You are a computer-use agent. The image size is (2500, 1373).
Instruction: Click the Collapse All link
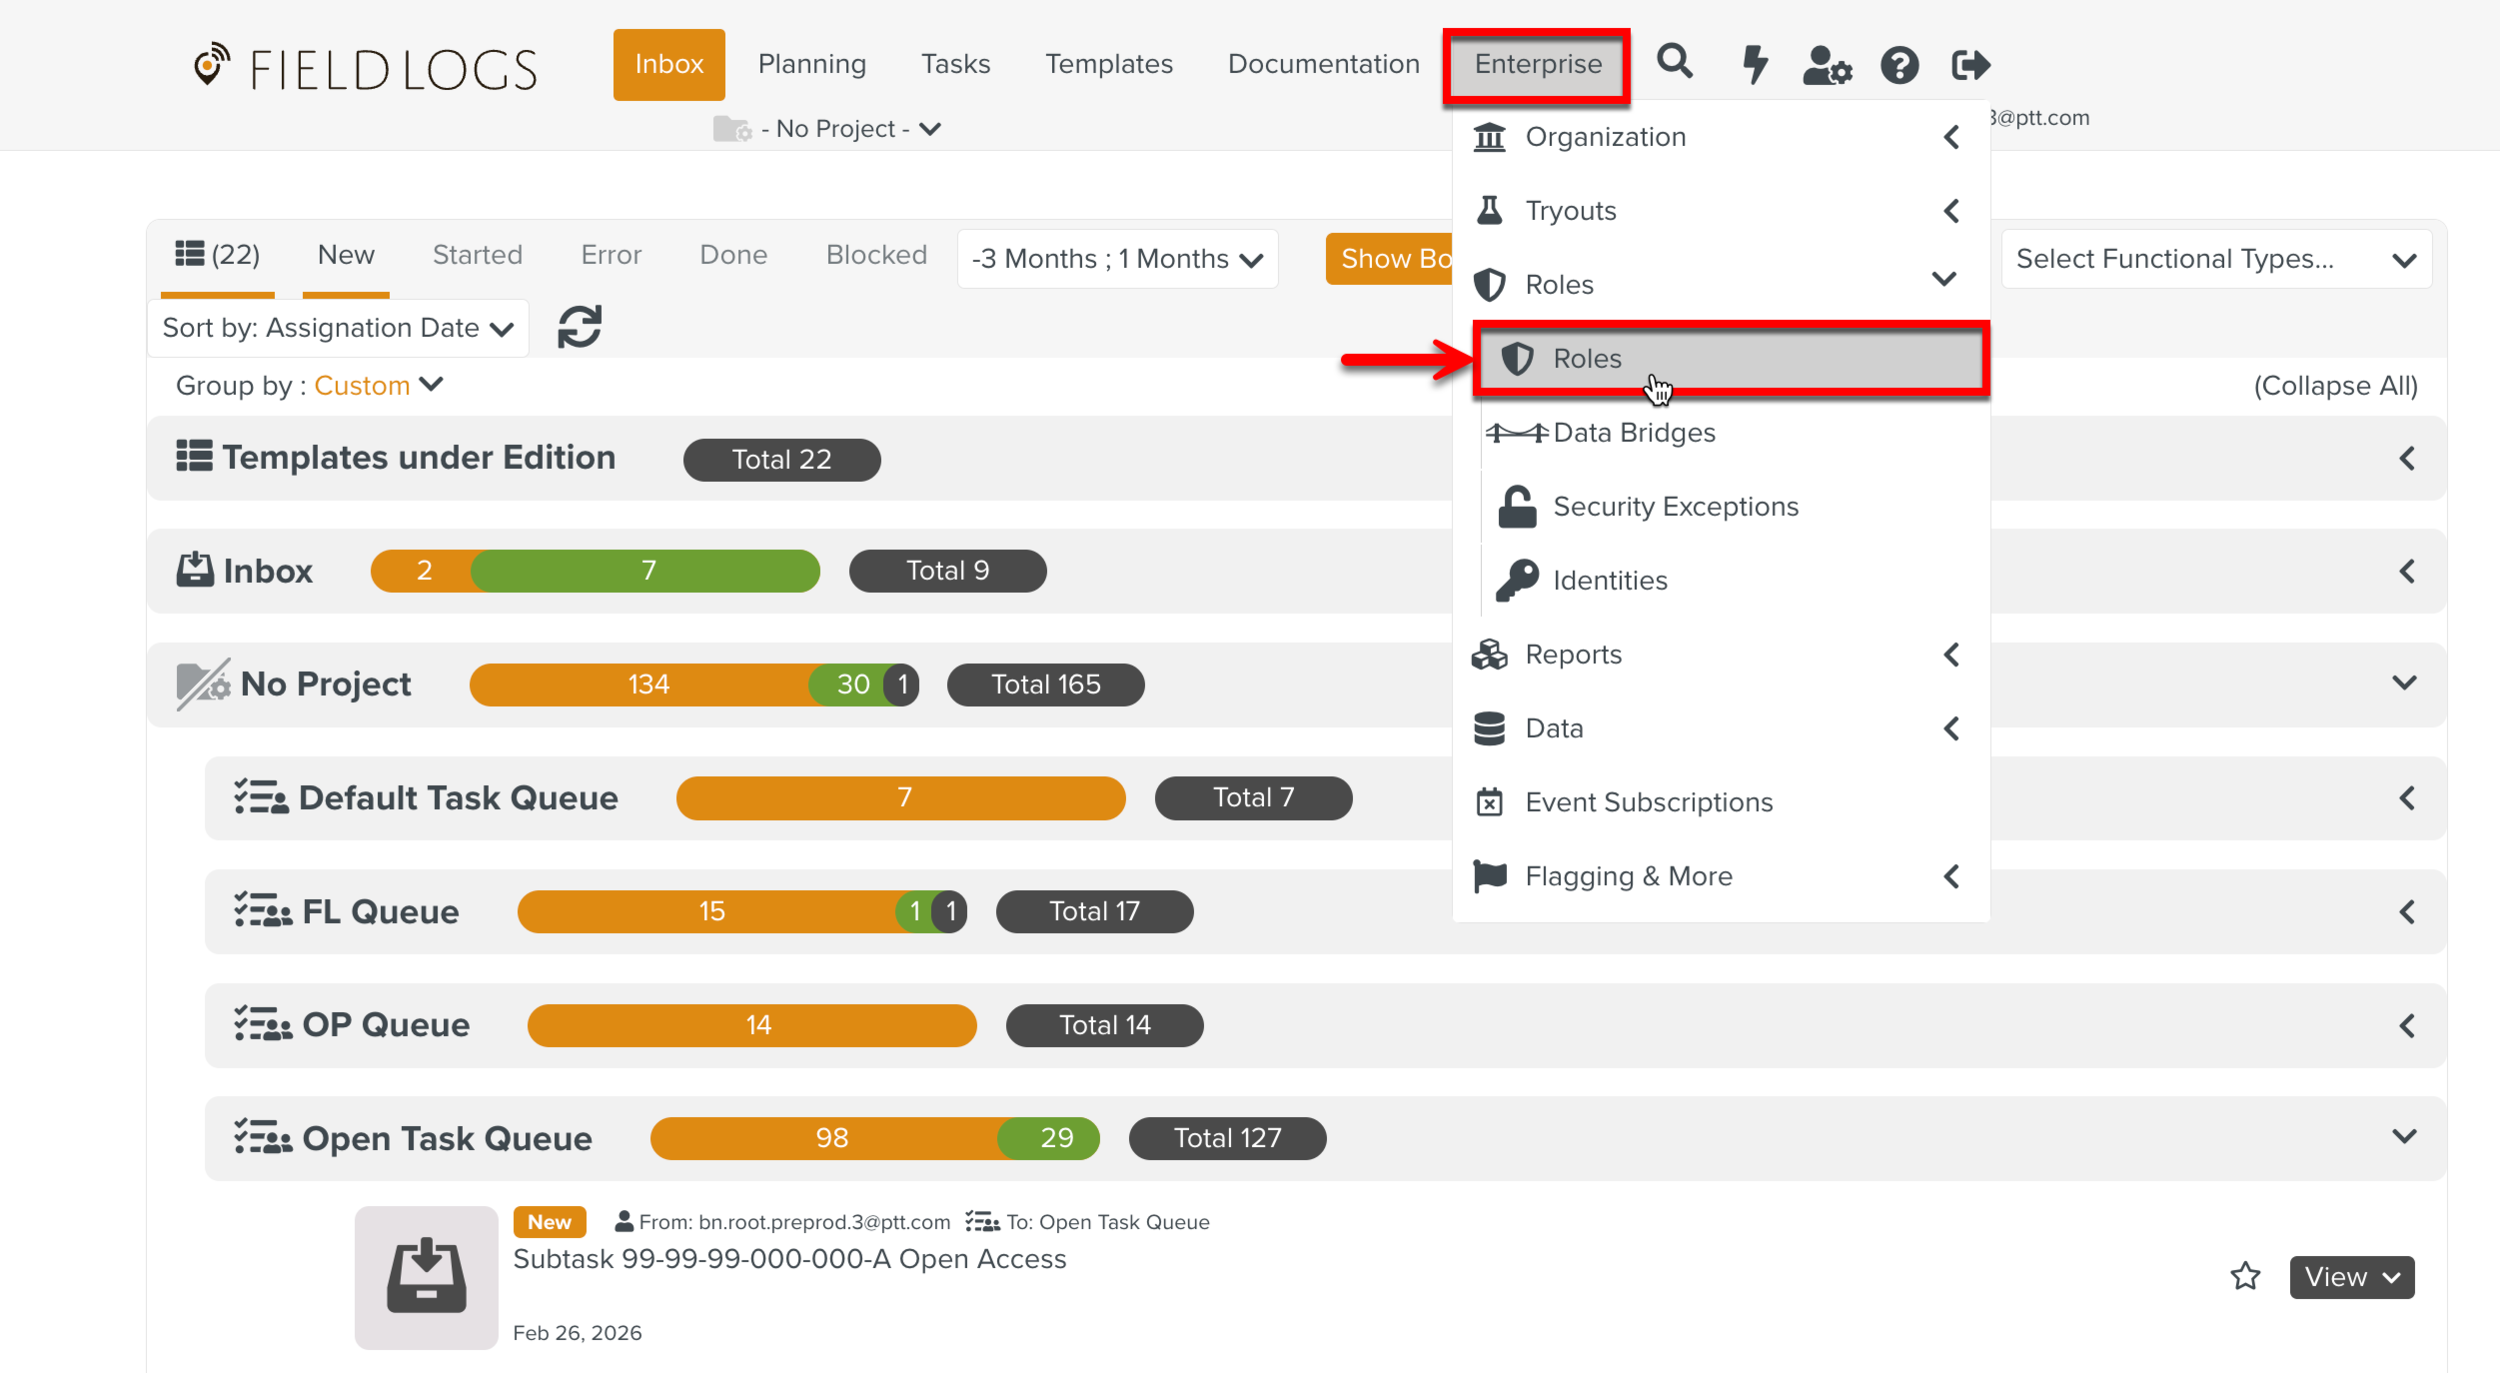[x=2334, y=386]
